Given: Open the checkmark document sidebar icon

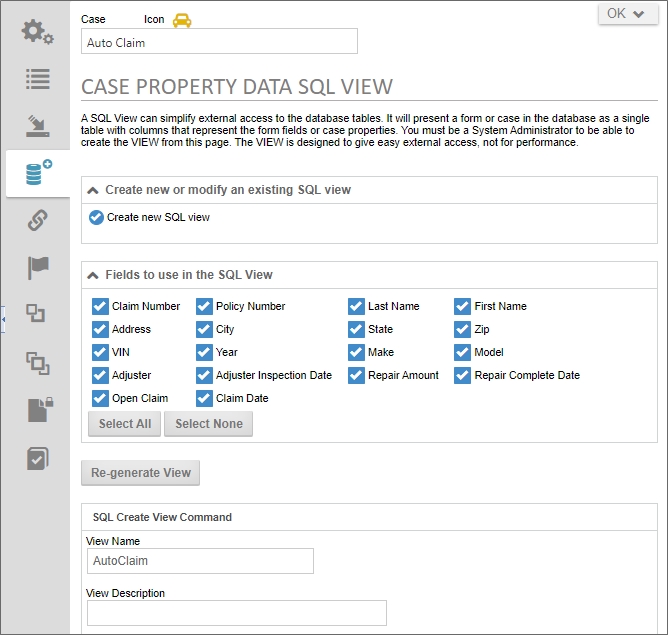Looking at the screenshot, I should click(37, 458).
